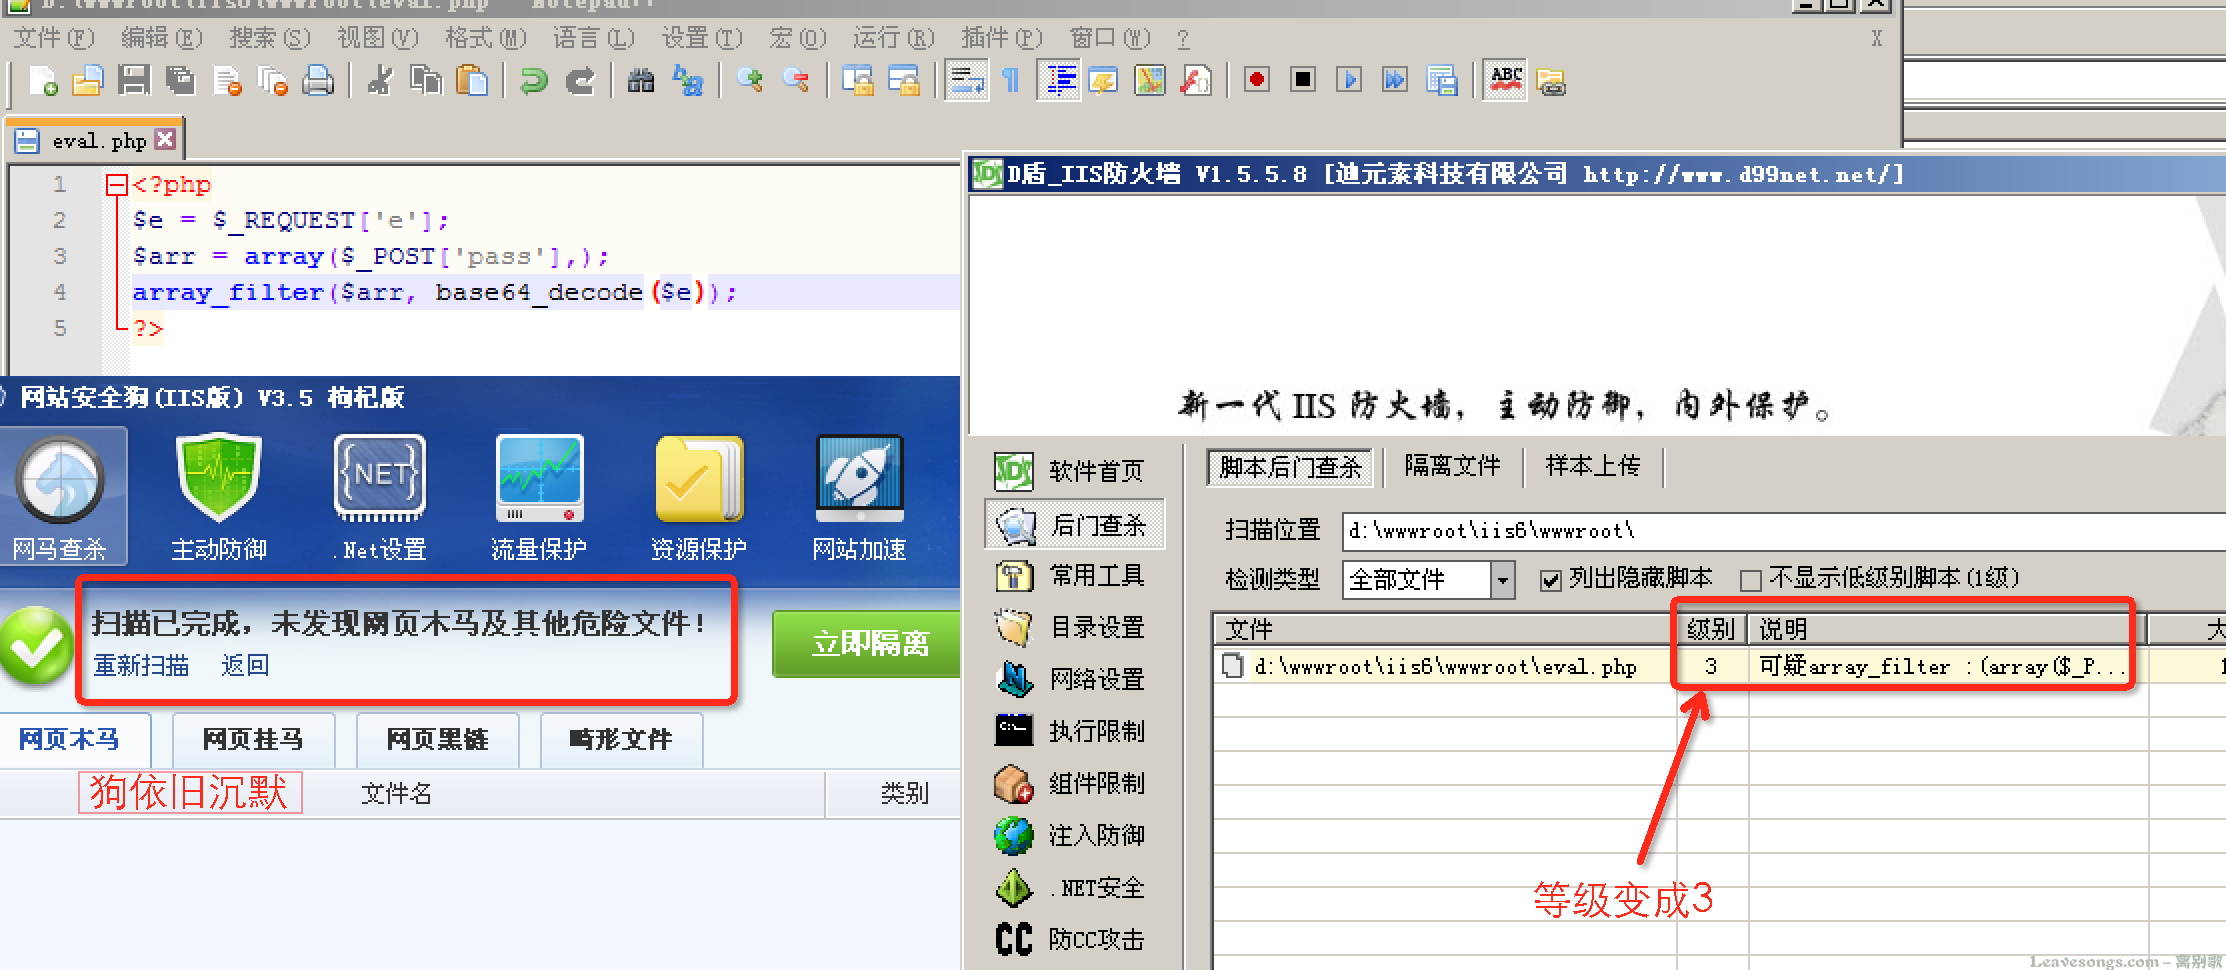Toggle word wrap toolbar icon

coord(966,80)
